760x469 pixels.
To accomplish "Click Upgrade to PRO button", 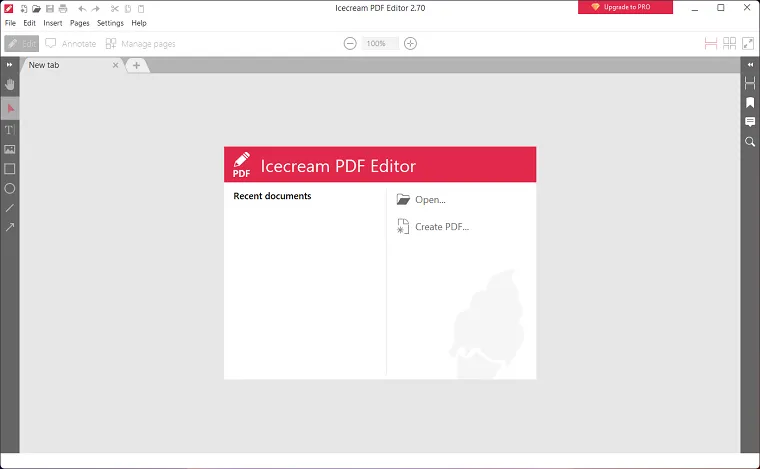I will [625, 7].
